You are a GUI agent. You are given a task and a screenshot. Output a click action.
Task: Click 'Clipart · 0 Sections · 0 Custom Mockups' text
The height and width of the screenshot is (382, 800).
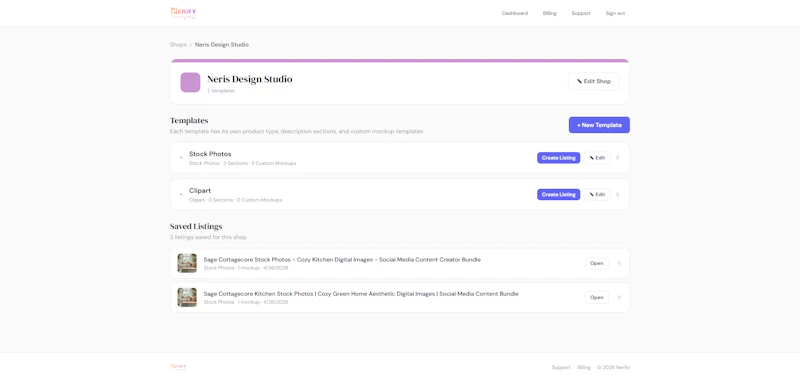235,200
